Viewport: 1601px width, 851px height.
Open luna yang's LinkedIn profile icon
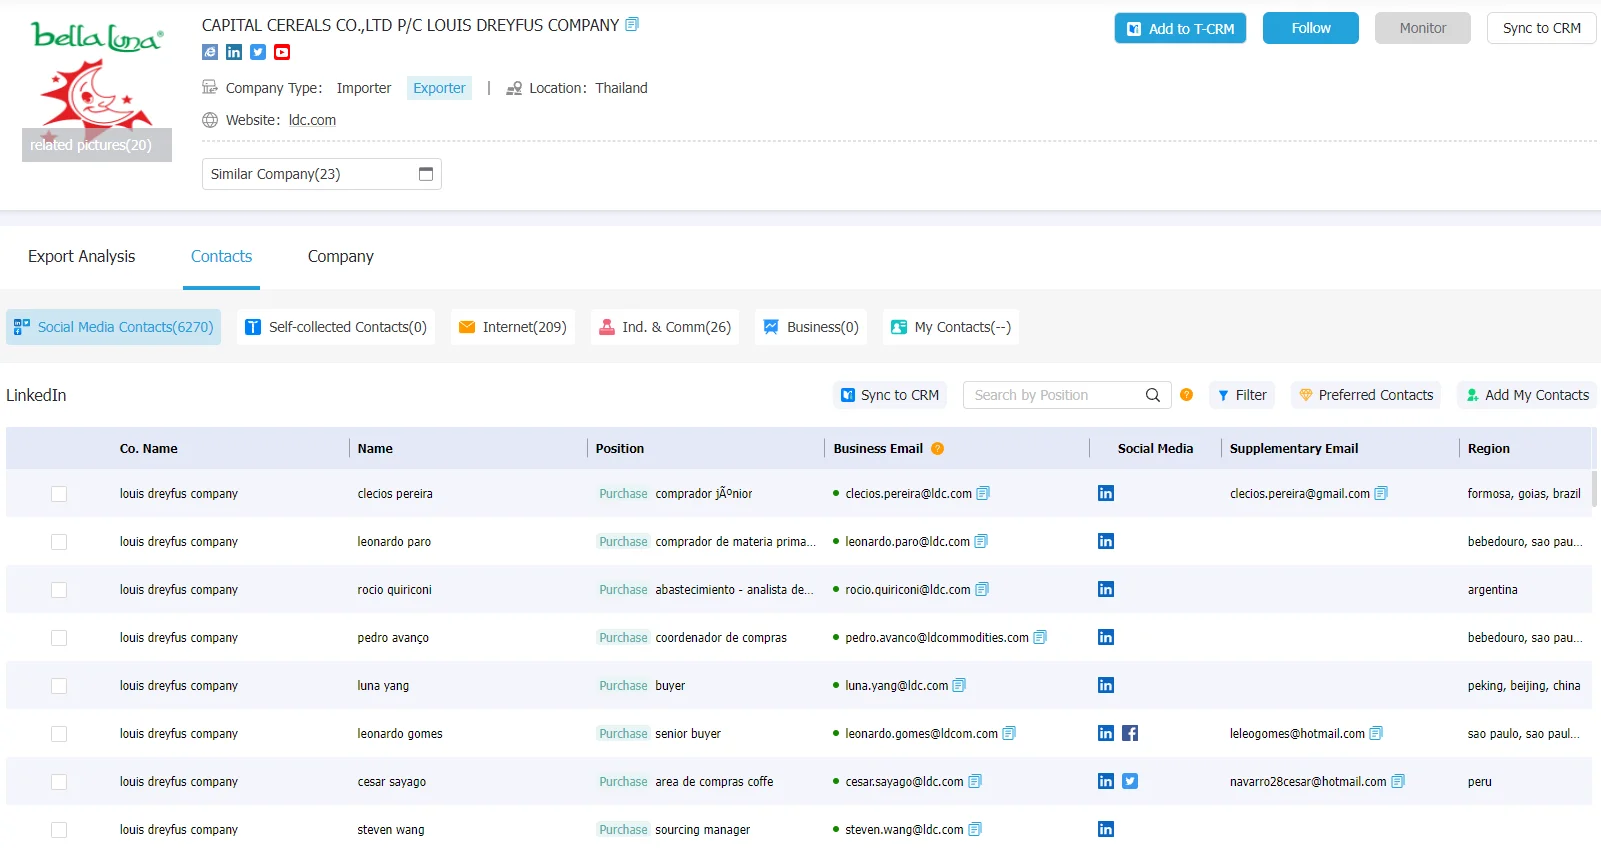pyautogui.click(x=1106, y=685)
